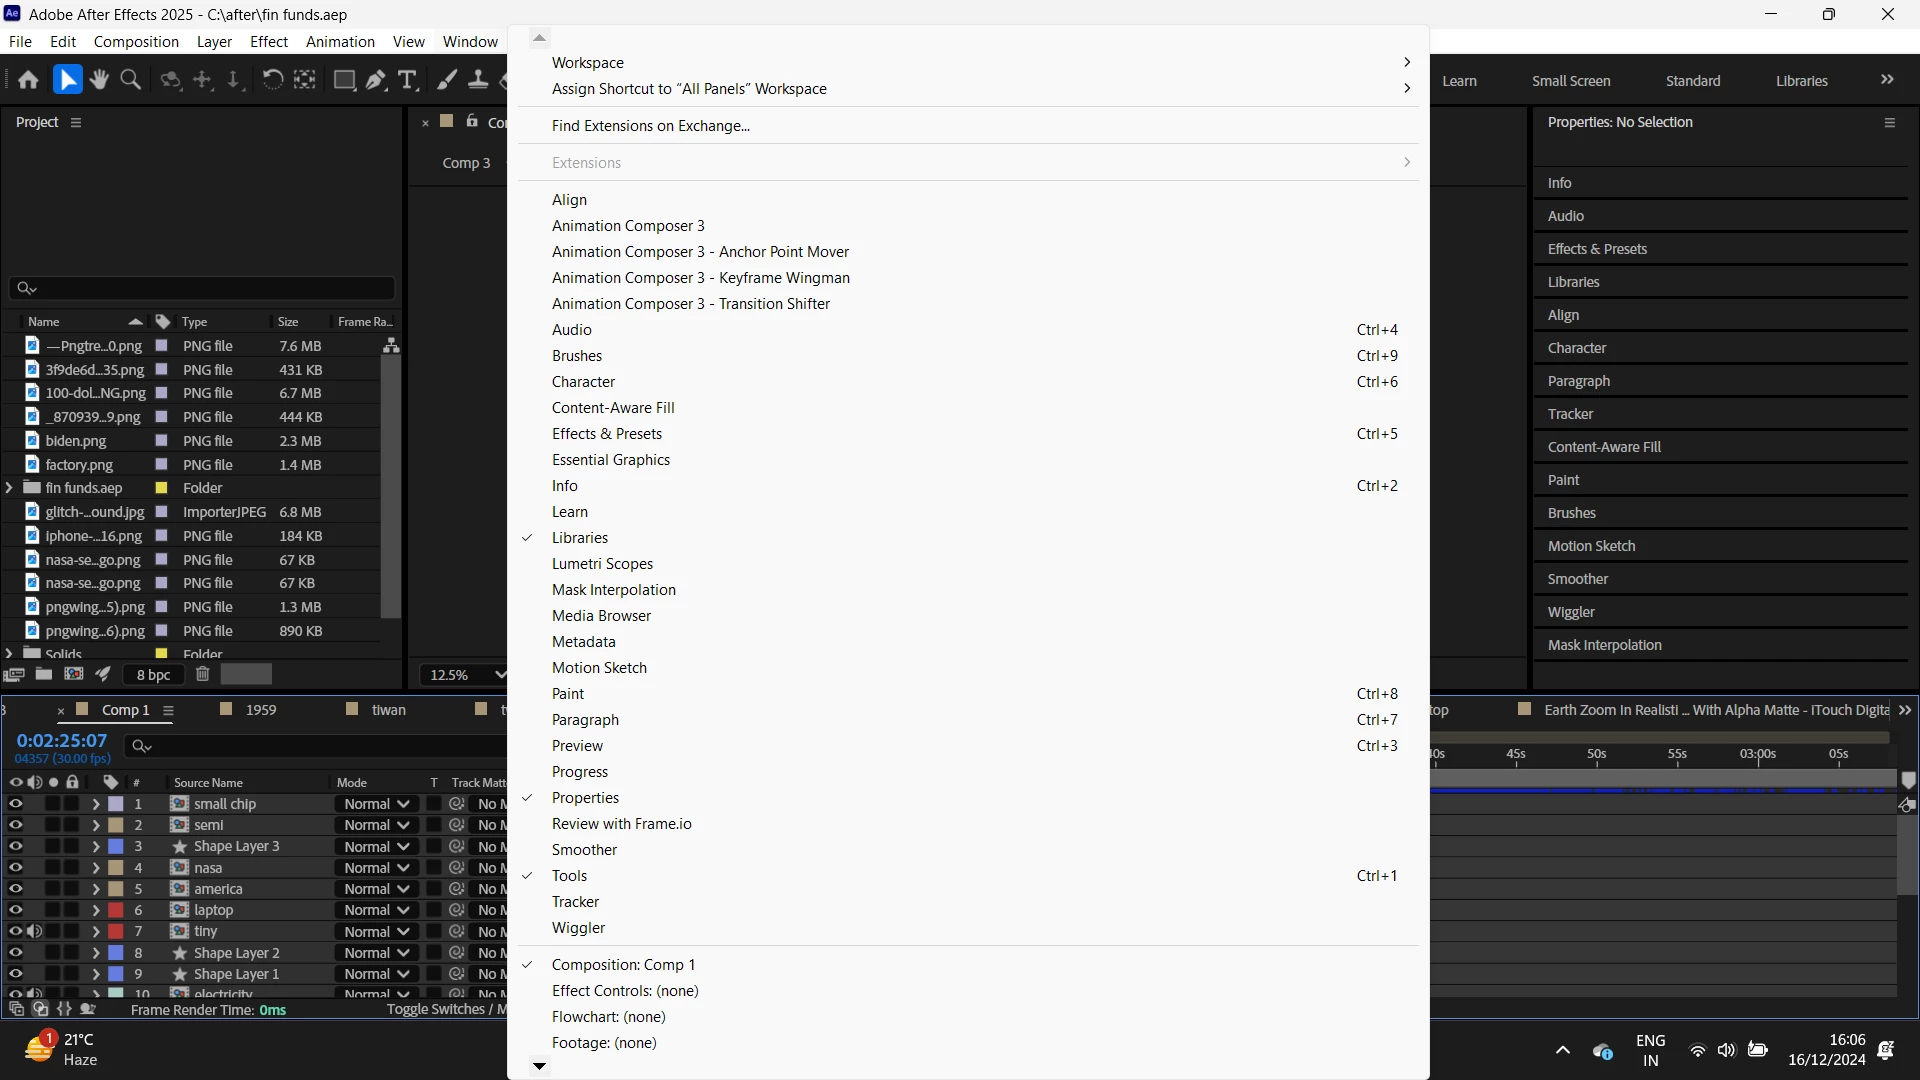This screenshot has height=1080, width=1920.
Task: Expand the fin funds.aep folder
Action: coord(9,488)
